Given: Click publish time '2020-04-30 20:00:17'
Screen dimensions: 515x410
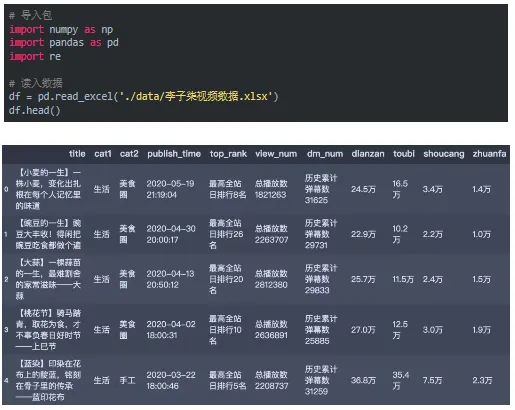Looking at the screenshot, I should [171, 234].
